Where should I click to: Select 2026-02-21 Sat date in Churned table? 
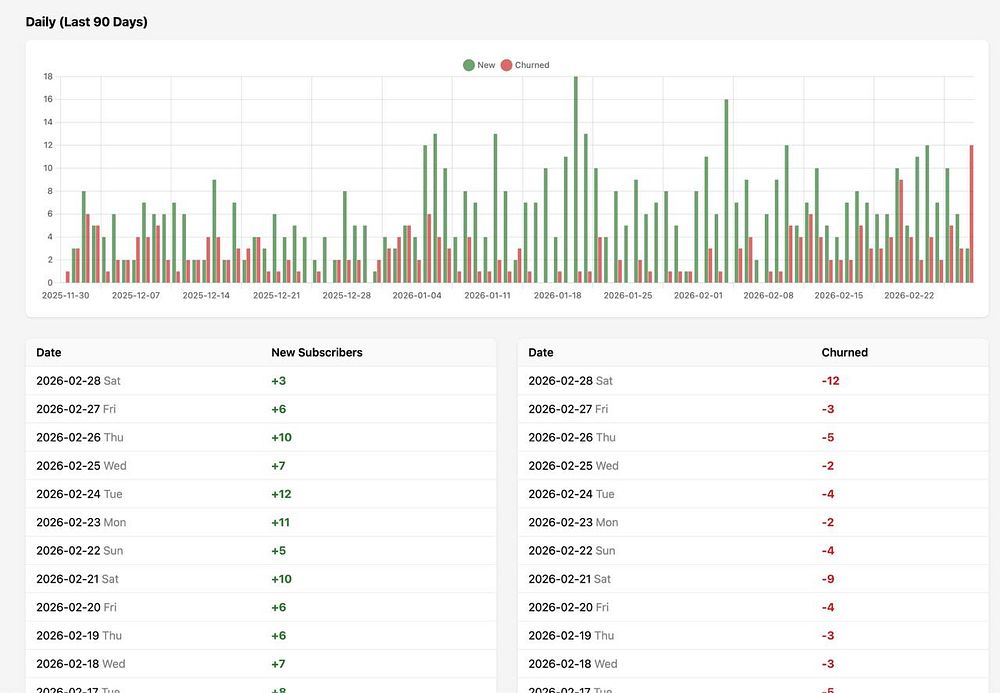tap(570, 579)
